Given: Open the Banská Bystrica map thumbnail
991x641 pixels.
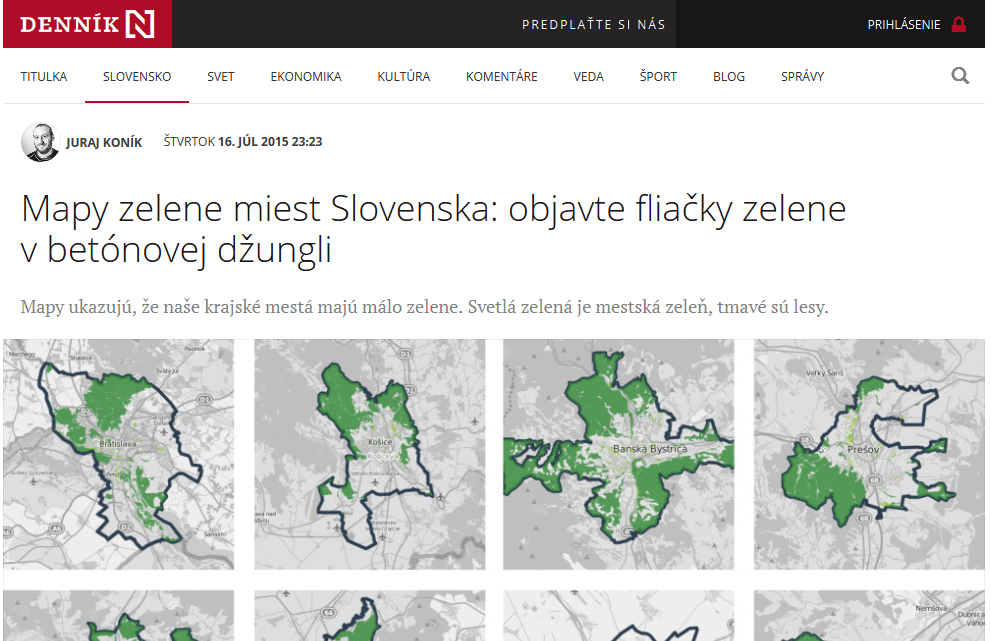Looking at the screenshot, I should point(619,455).
